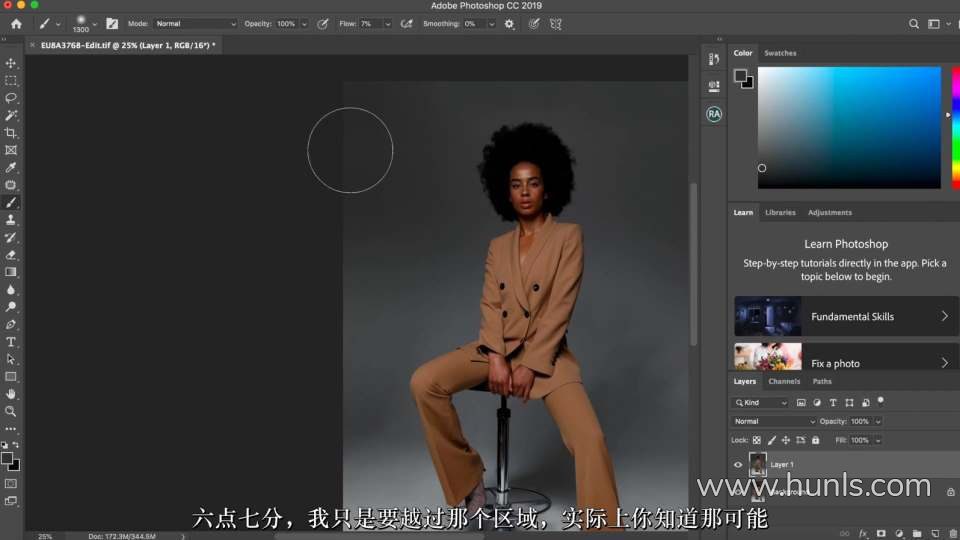
Task: Select the Zoom tool
Action: tap(11, 411)
